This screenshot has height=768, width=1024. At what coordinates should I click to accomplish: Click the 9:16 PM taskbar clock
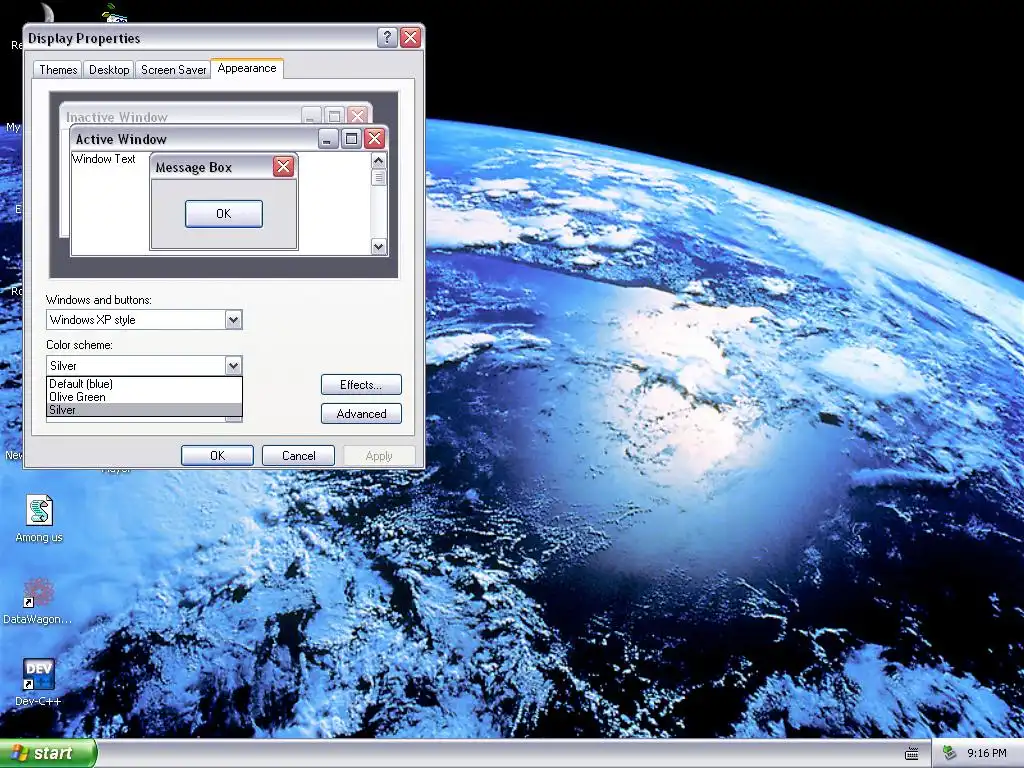pos(987,753)
